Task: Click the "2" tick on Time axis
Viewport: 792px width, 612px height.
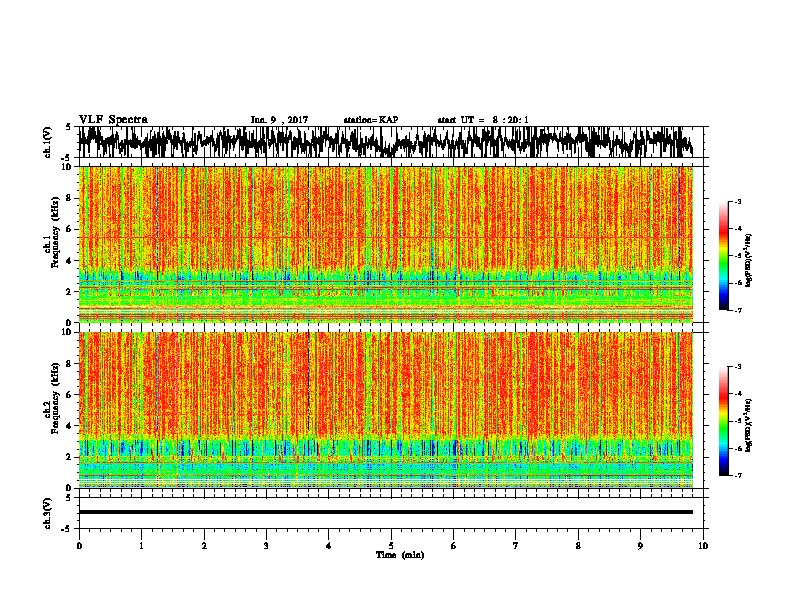Action: pos(204,546)
